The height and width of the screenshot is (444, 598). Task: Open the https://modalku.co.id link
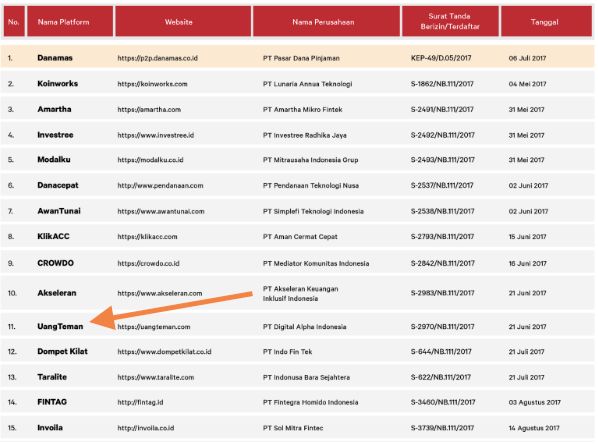click(x=150, y=160)
